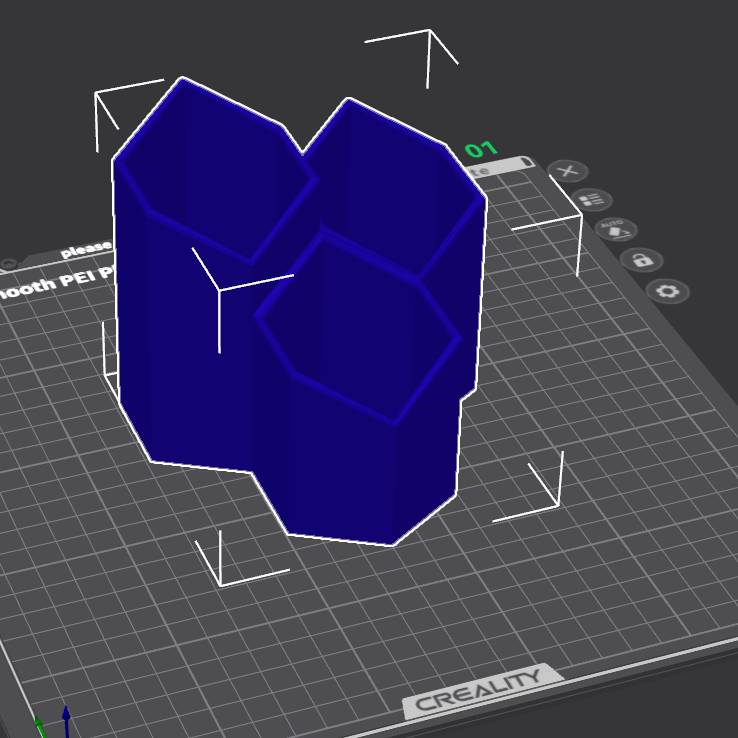This screenshot has height=738, width=738.
Task: Click the Smooth PEI Plate label
Action: point(55,284)
